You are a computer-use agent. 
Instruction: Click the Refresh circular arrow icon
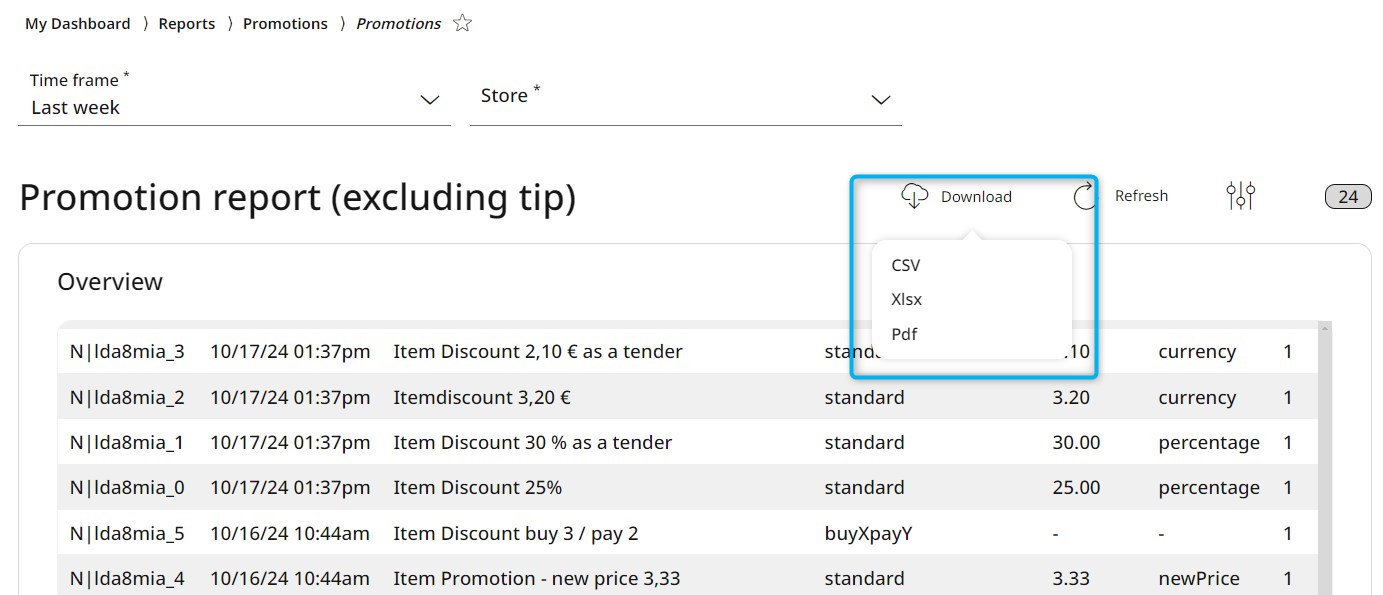[1086, 196]
